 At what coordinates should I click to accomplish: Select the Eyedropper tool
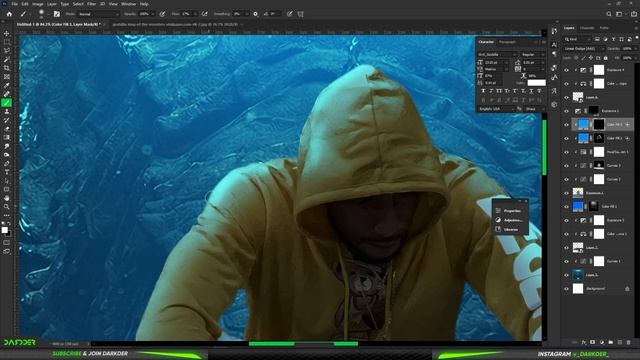click(7, 85)
